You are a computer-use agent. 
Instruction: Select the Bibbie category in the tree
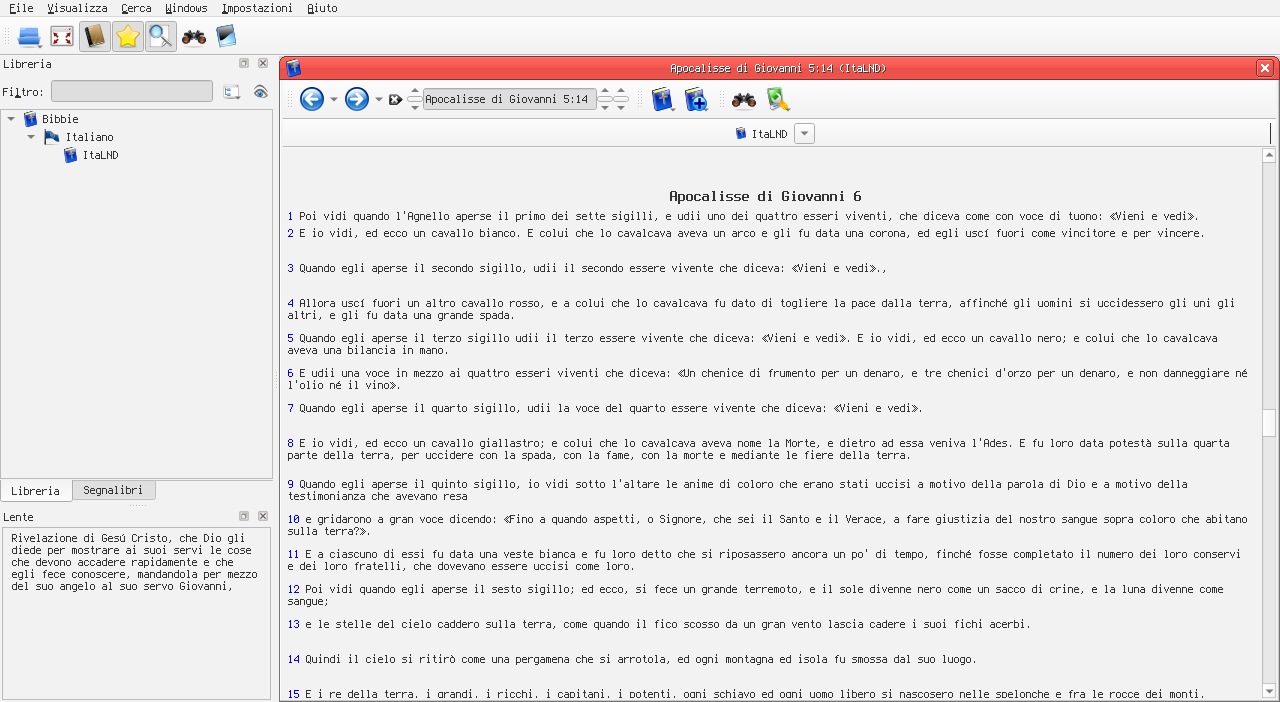[60, 119]
